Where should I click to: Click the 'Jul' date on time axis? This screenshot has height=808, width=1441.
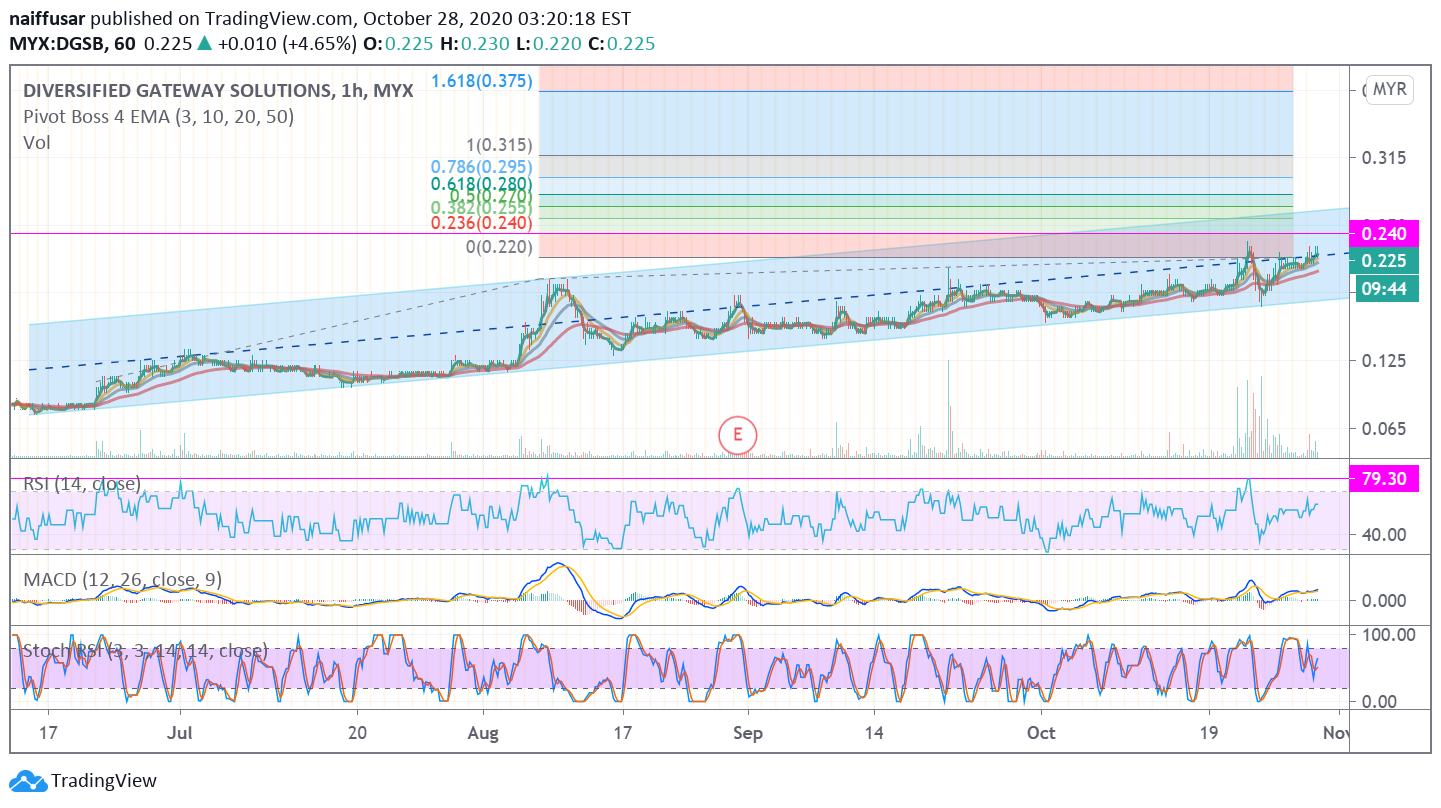coord(180,732)
